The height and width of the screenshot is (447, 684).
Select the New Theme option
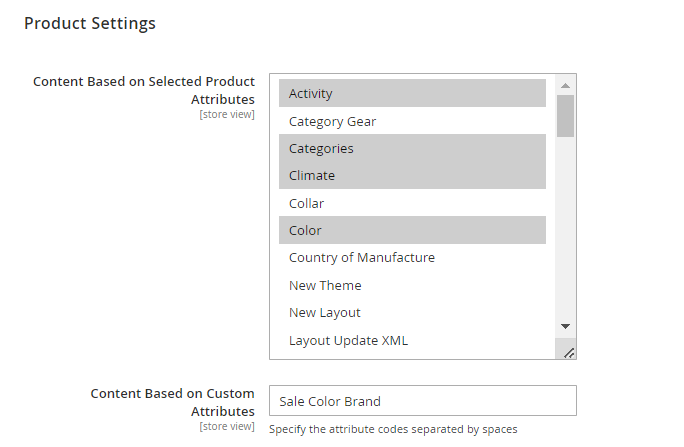pyautogui.click(x=412, y=285)
